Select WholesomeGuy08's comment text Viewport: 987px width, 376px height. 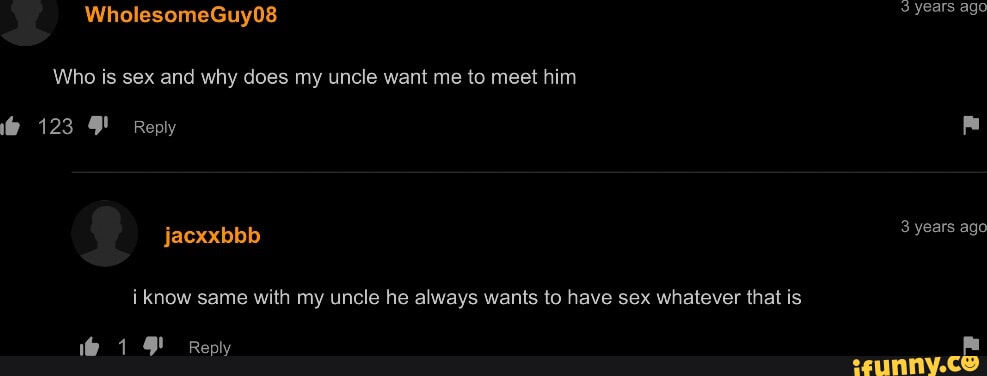click(315, 77)
